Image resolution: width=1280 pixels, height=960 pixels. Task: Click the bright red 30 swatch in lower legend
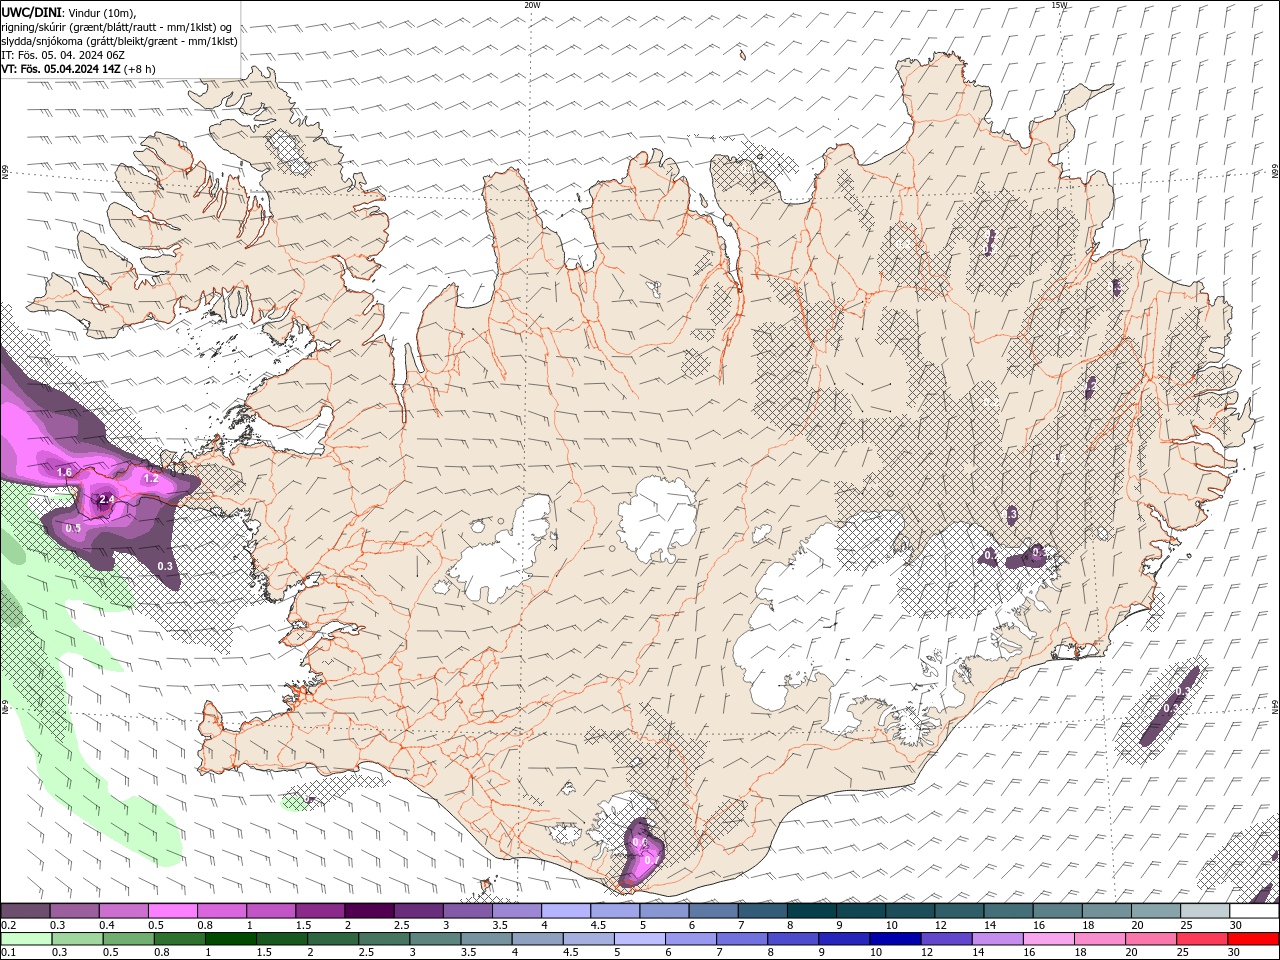tap(1252, 939)
